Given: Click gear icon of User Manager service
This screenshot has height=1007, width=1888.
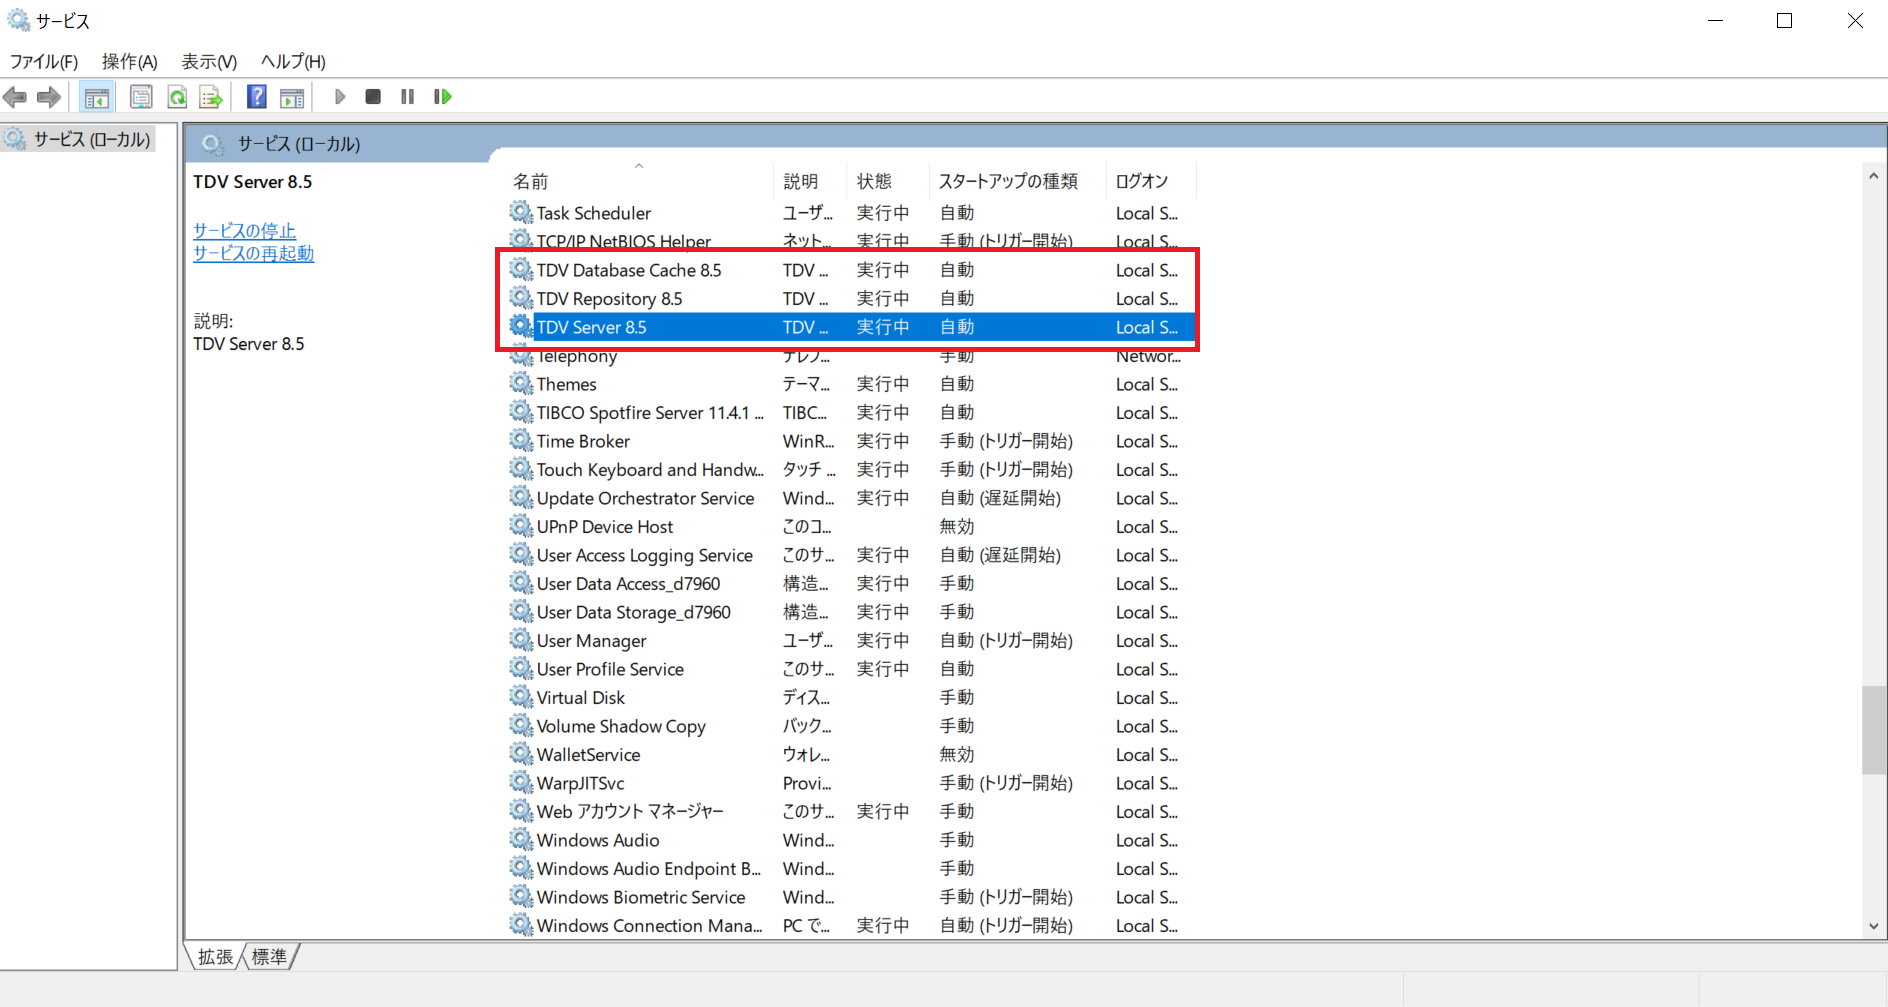Looking at the screenshot, I should (521, 640).
